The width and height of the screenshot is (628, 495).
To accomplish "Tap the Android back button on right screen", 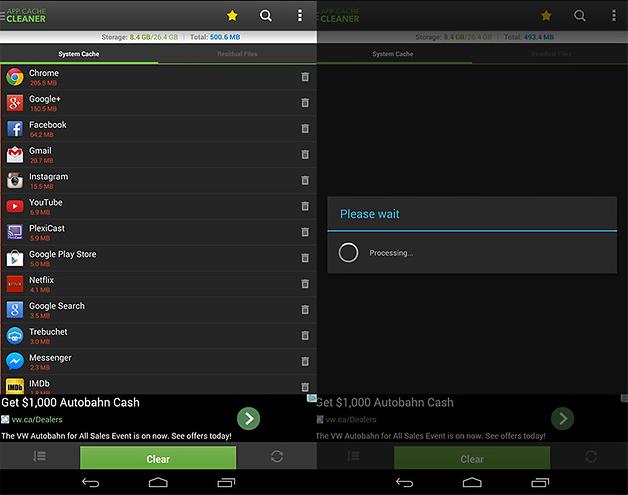I will pyautogui.click(x=405, y=483).
